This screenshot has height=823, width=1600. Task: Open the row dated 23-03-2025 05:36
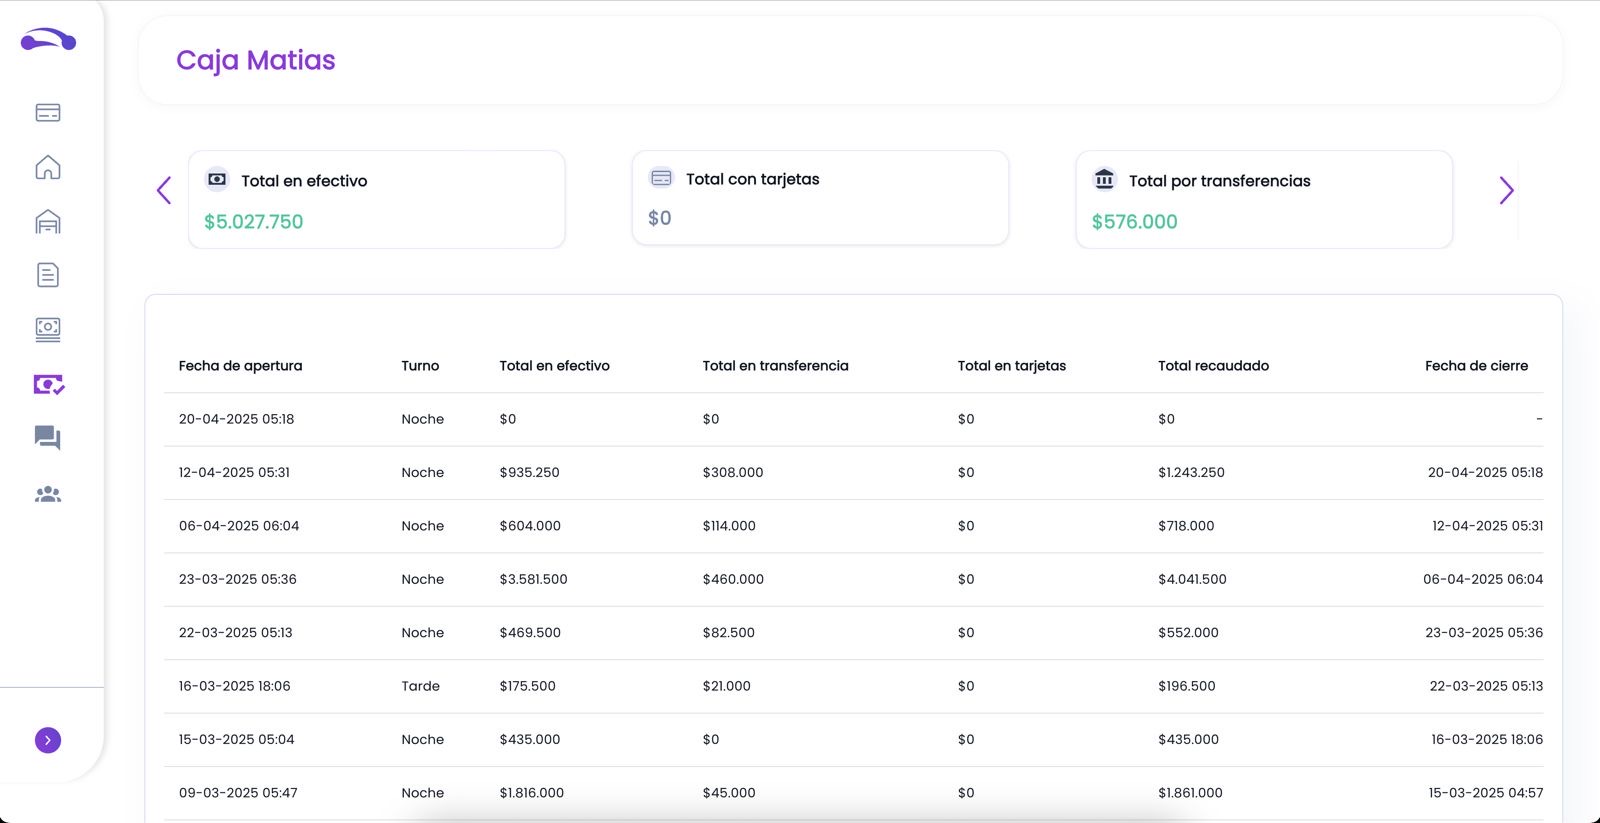(854, 579)
